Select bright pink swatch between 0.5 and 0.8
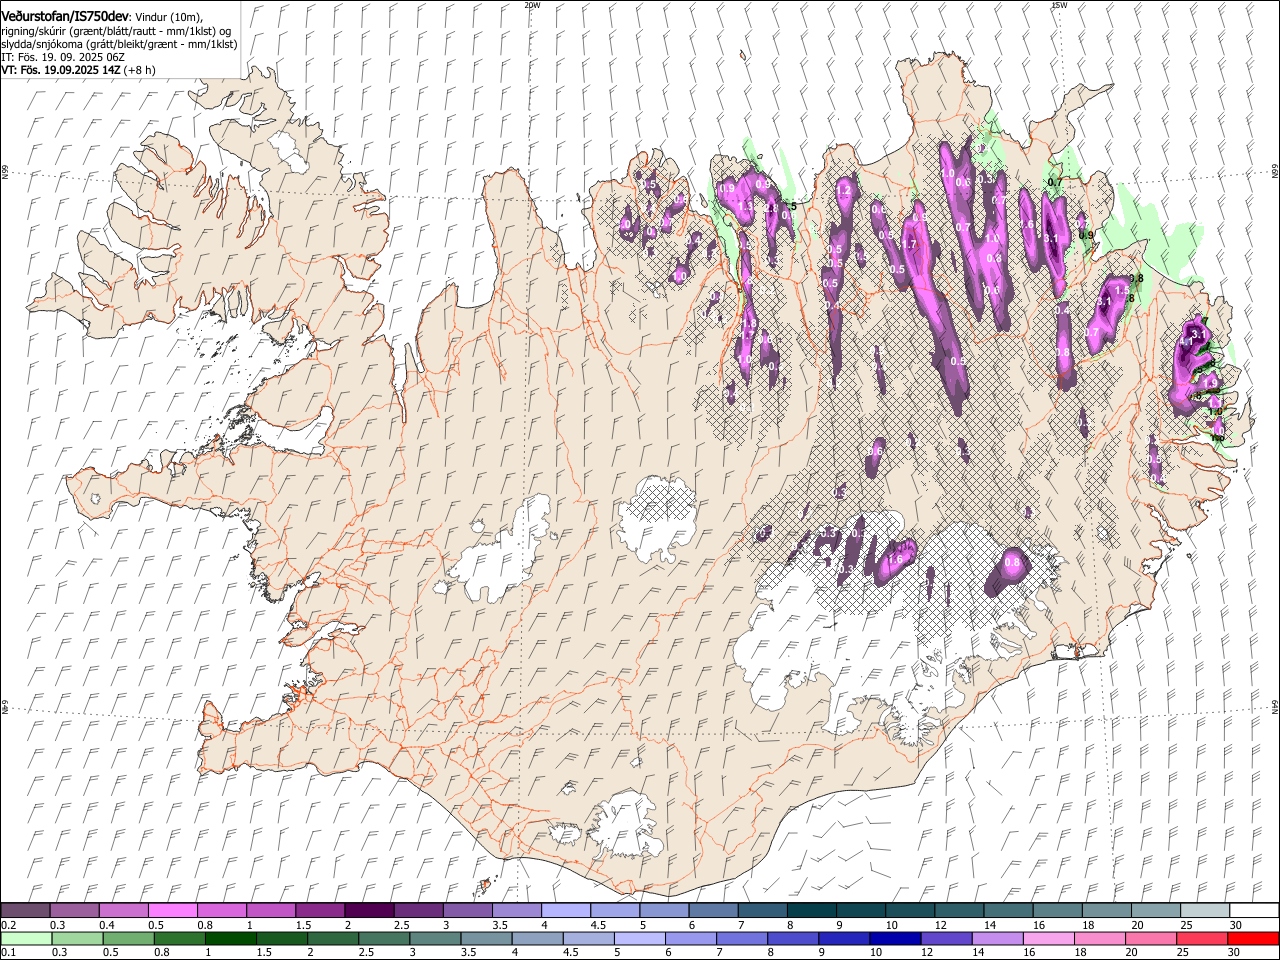The image size is (1280, 960). click(173, 910)
